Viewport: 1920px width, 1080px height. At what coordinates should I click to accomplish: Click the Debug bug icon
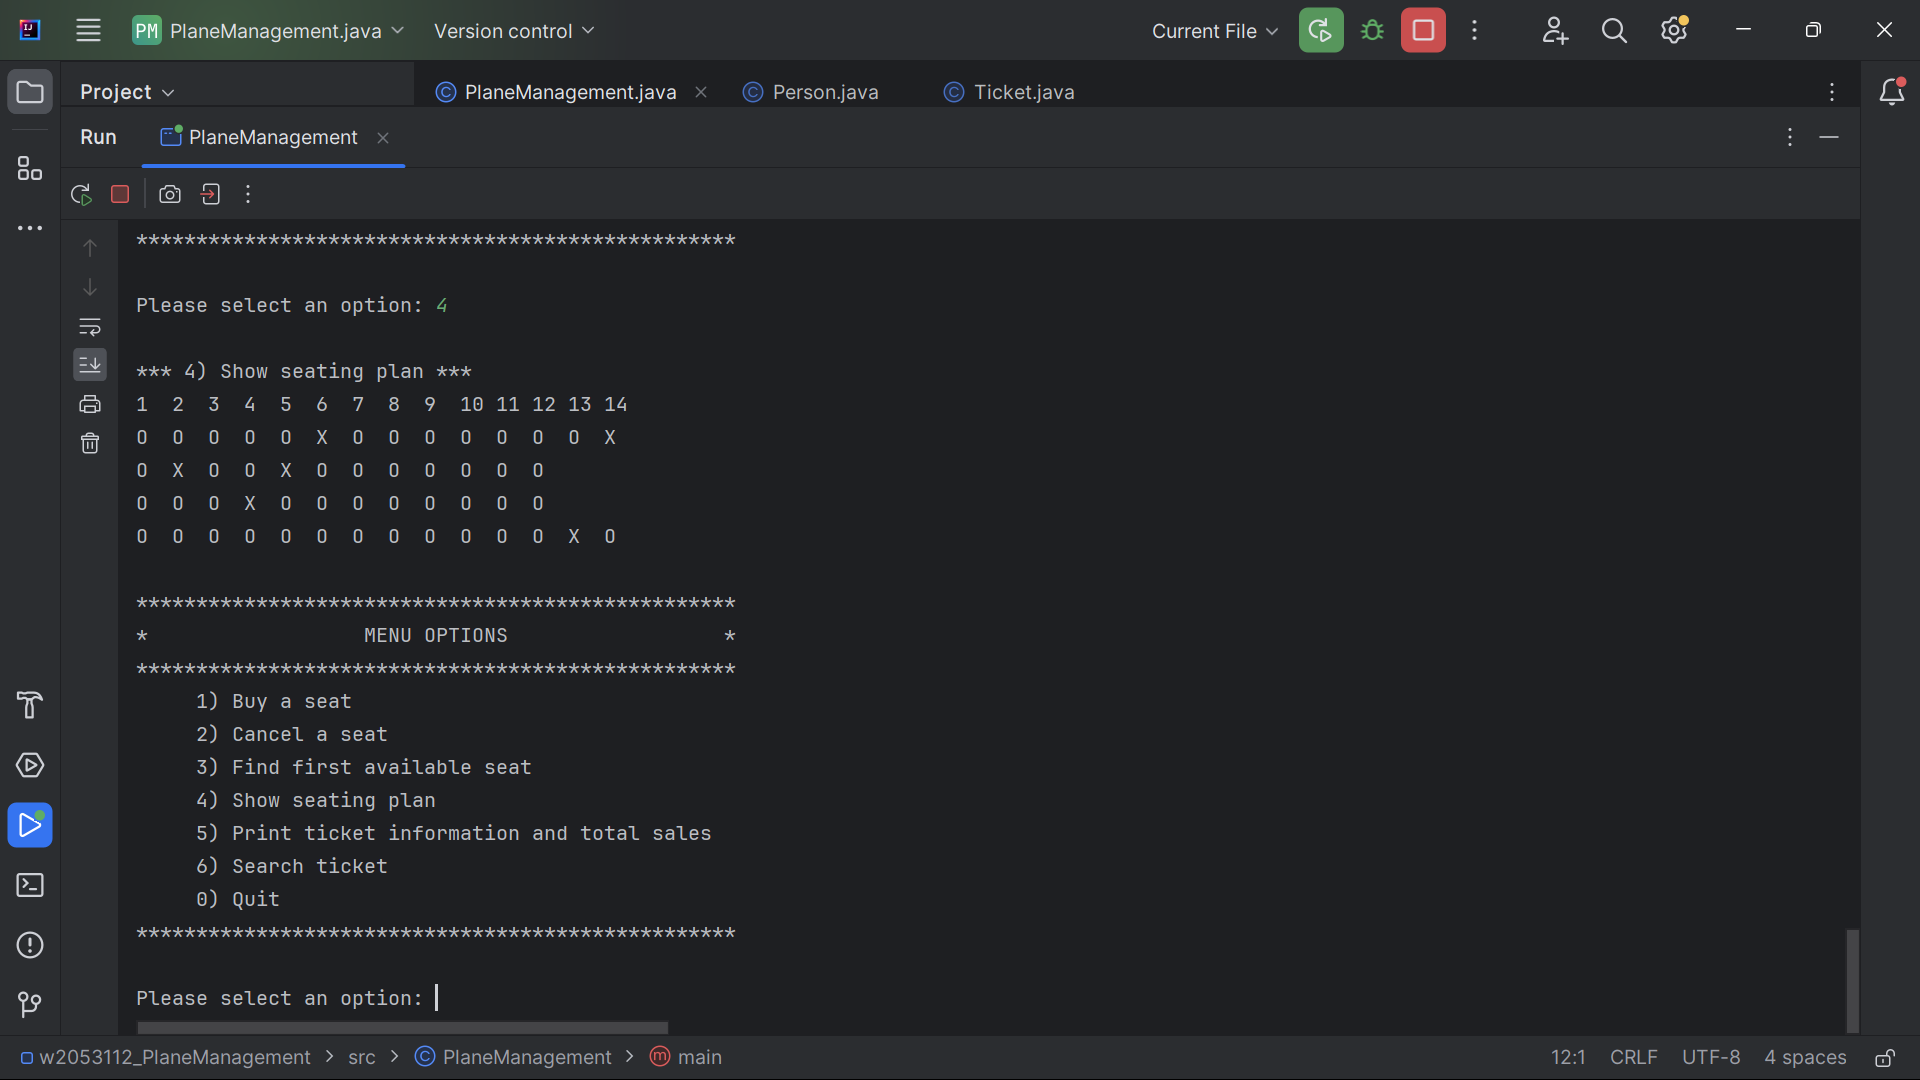tap(1372, 30)
